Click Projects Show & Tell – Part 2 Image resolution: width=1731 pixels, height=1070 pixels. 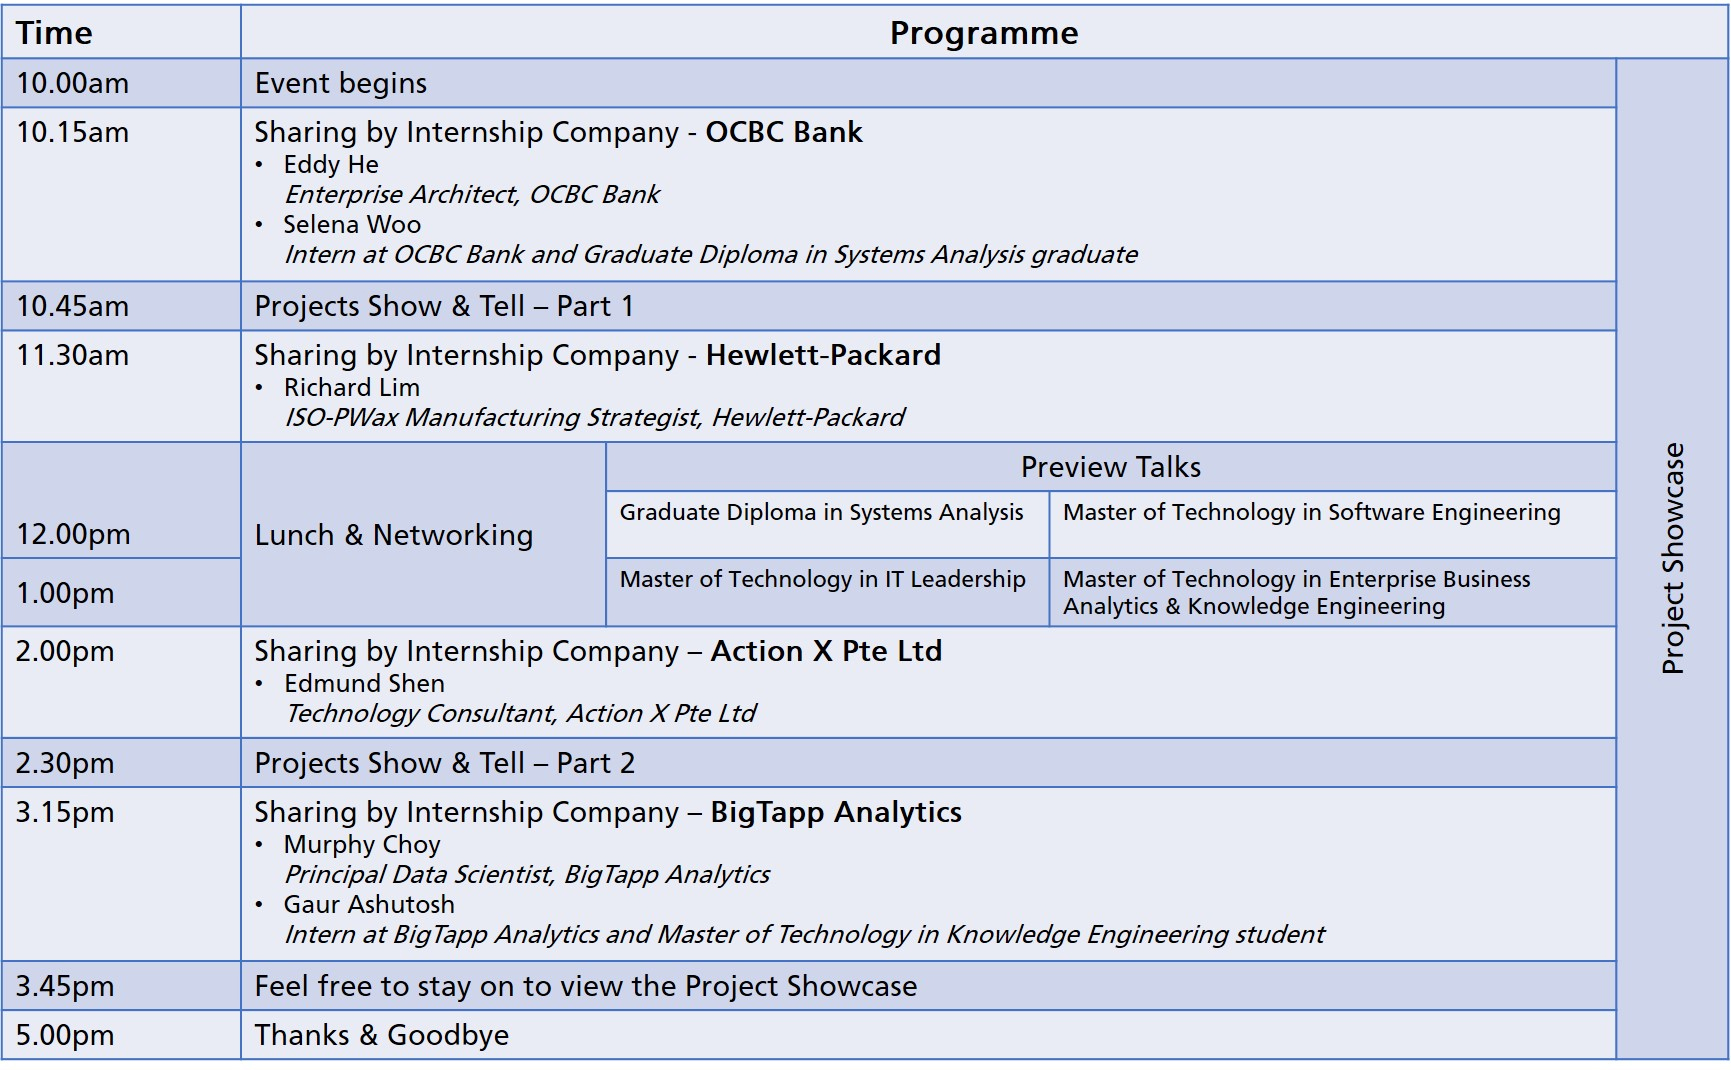pos(444,763)
